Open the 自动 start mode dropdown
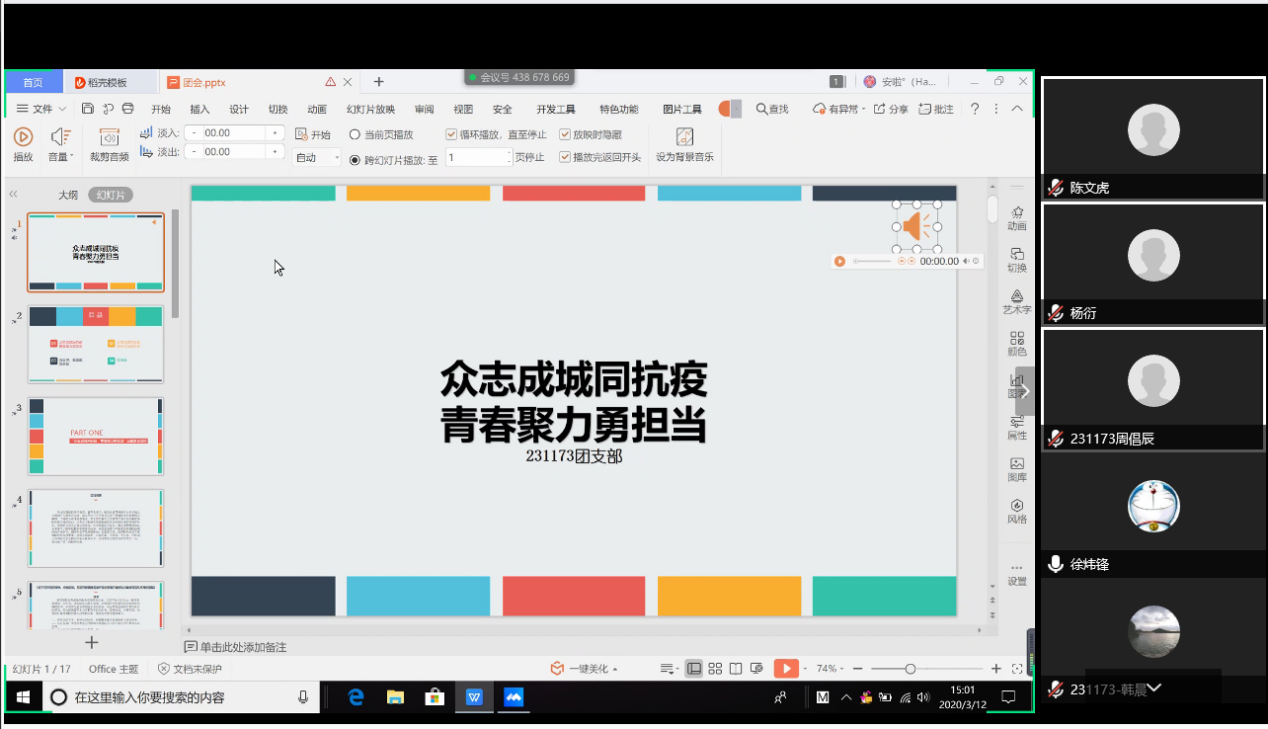Image resolution: width=1268 pixels, height=729 pixels. [x=318, y=158]
